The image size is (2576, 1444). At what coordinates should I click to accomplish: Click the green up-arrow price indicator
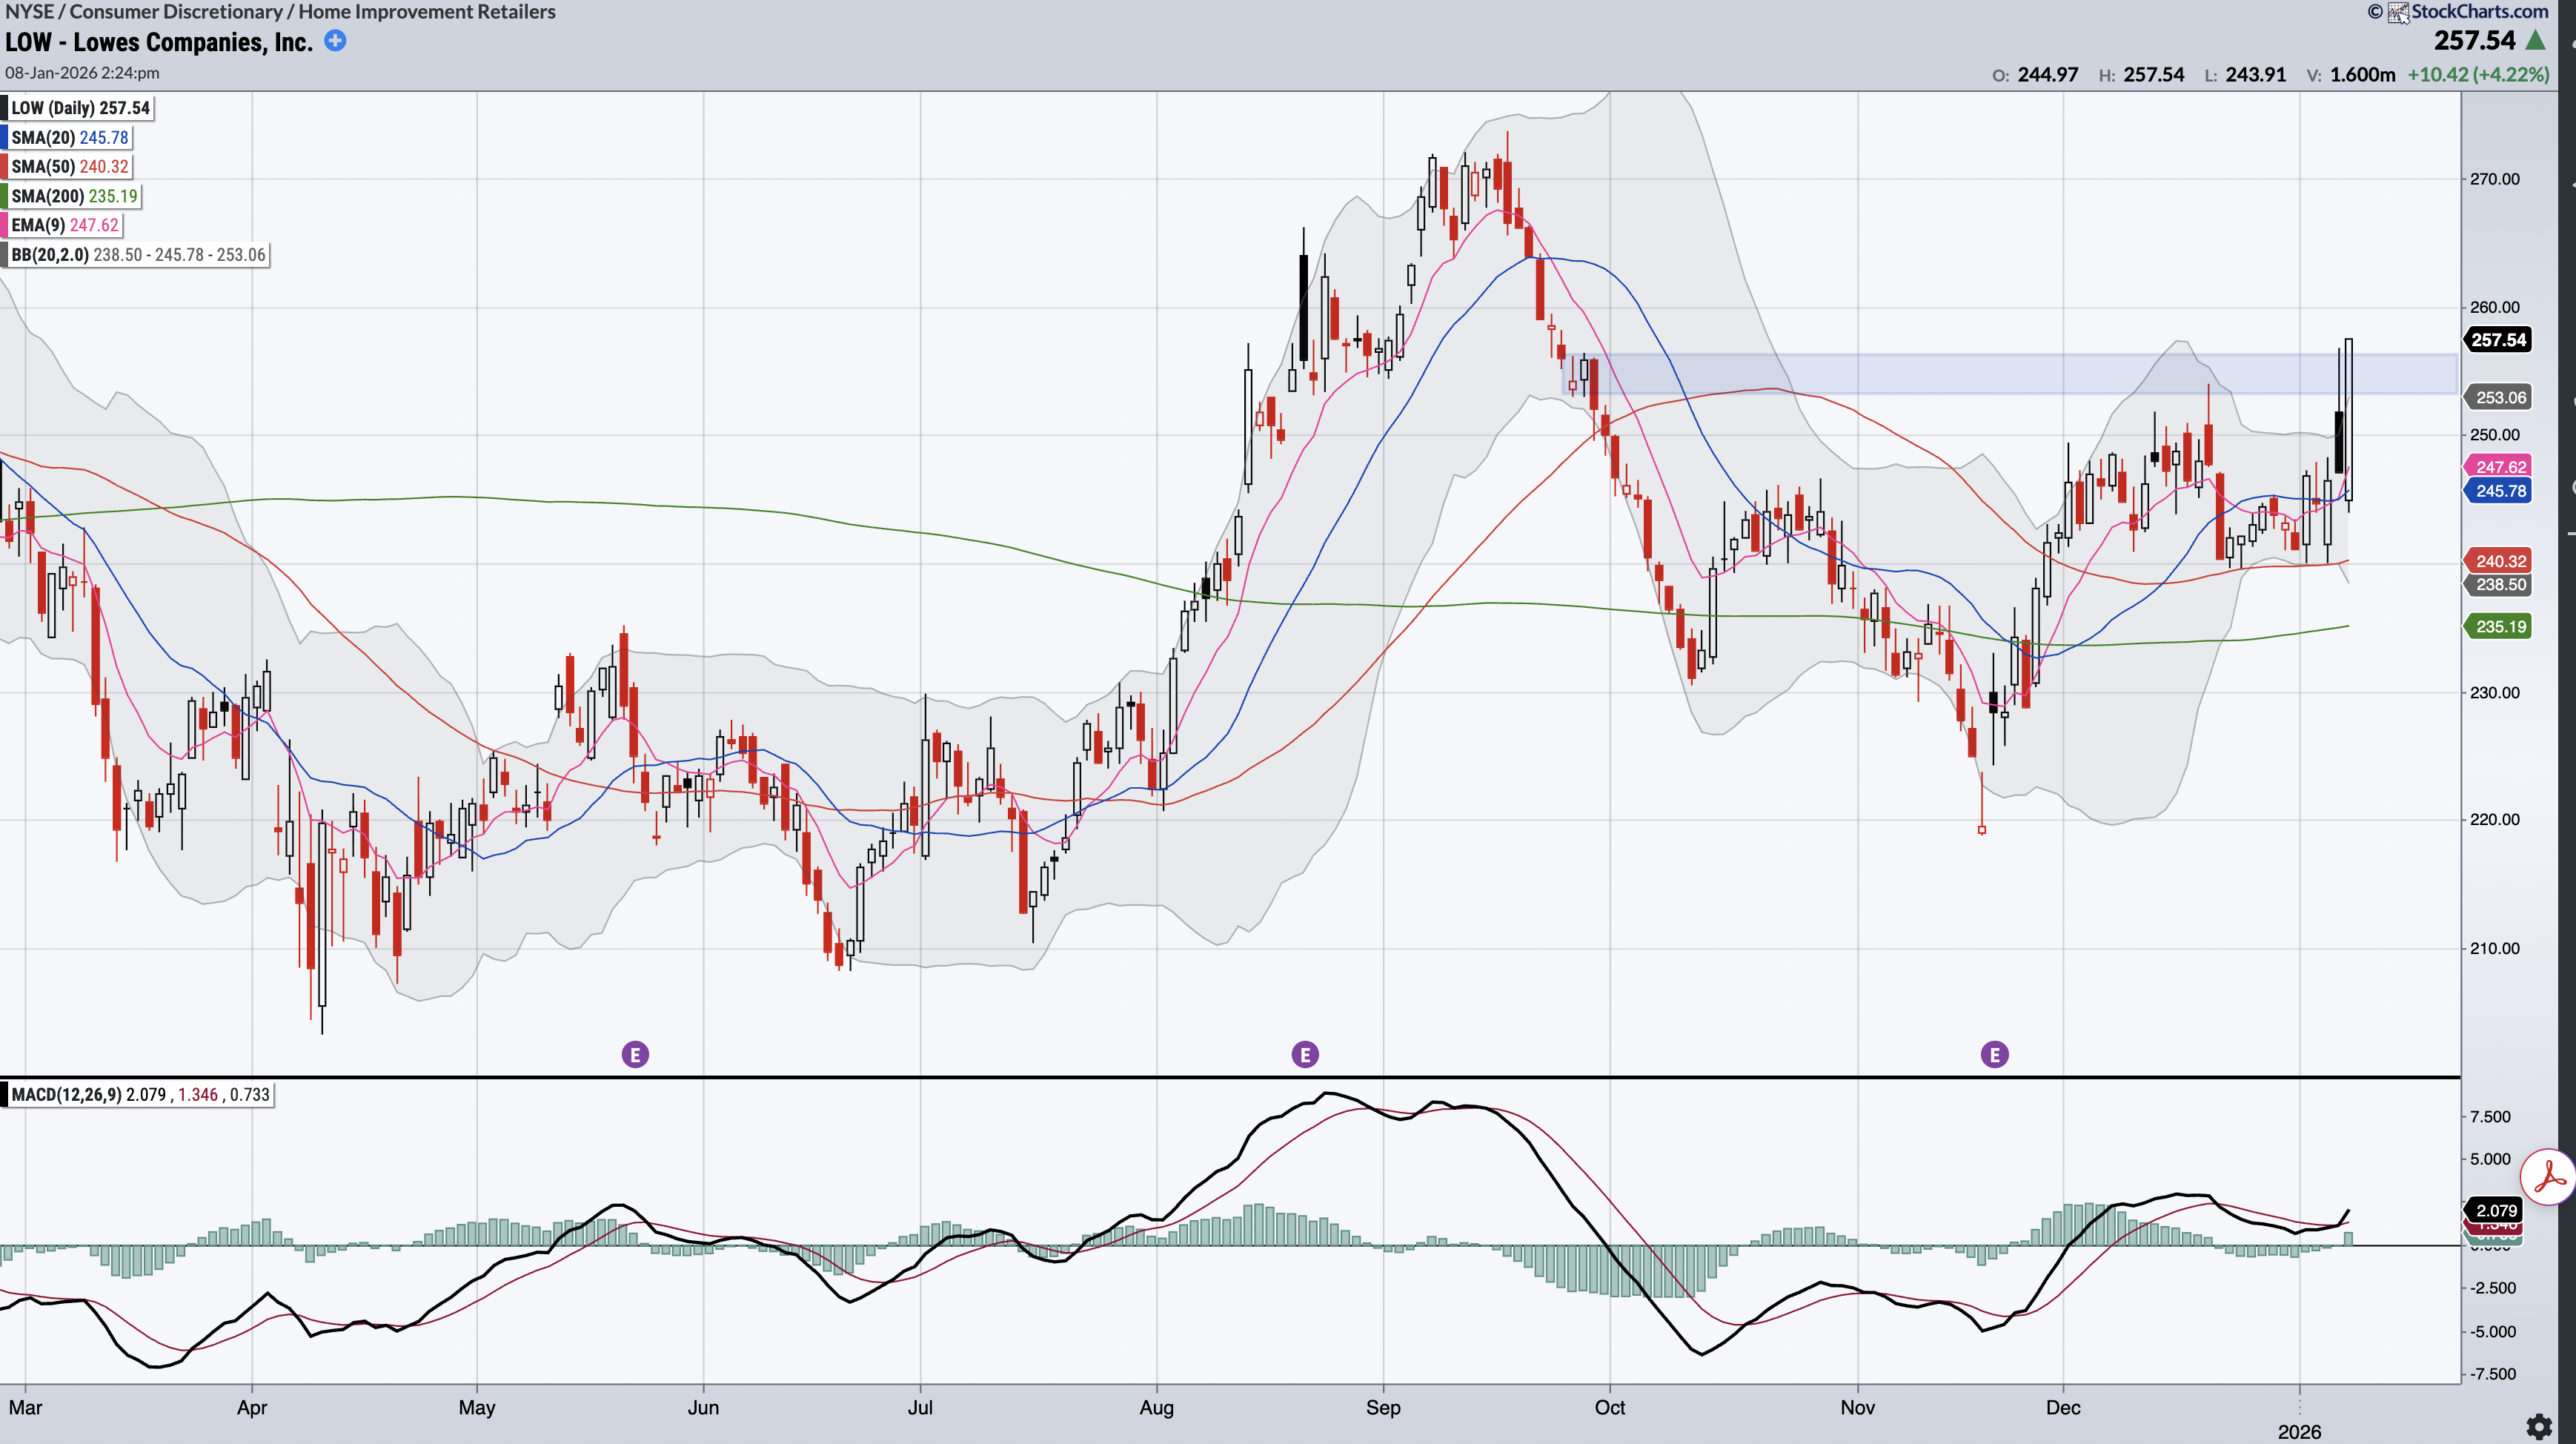[x=2535, y=40]
